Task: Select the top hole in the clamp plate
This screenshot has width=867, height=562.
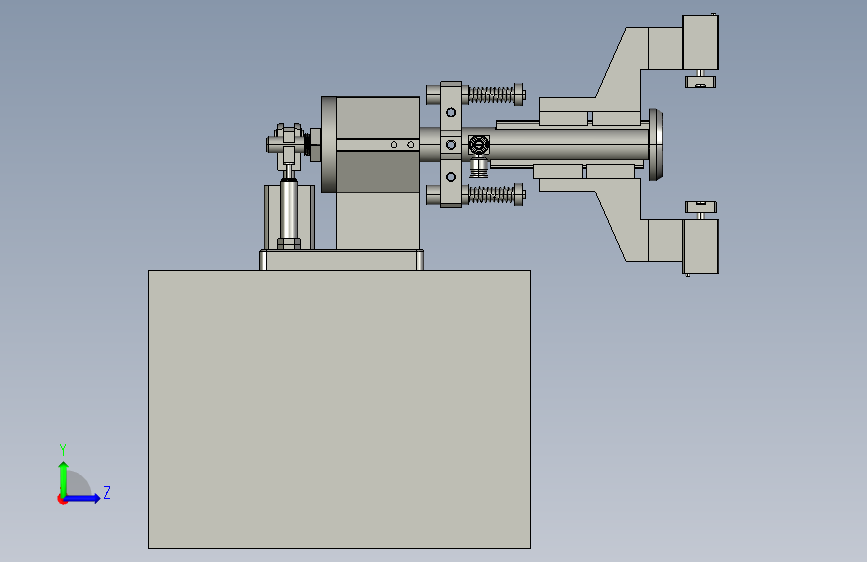Action: (x=451, y=112)
